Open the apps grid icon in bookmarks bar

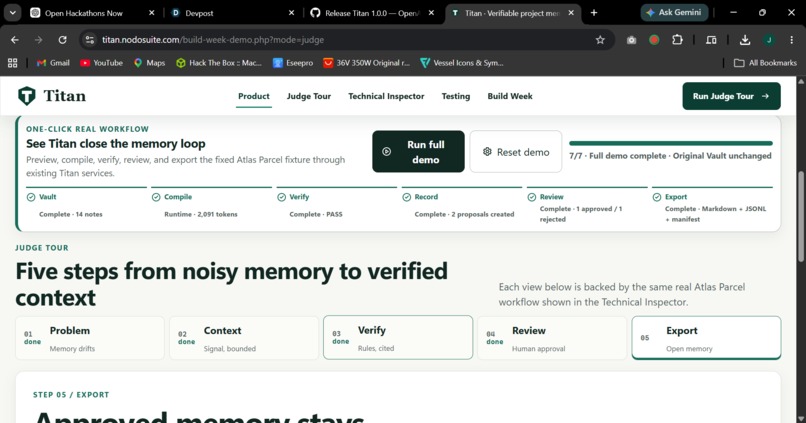pyautogui.click(x=12, y=63)
